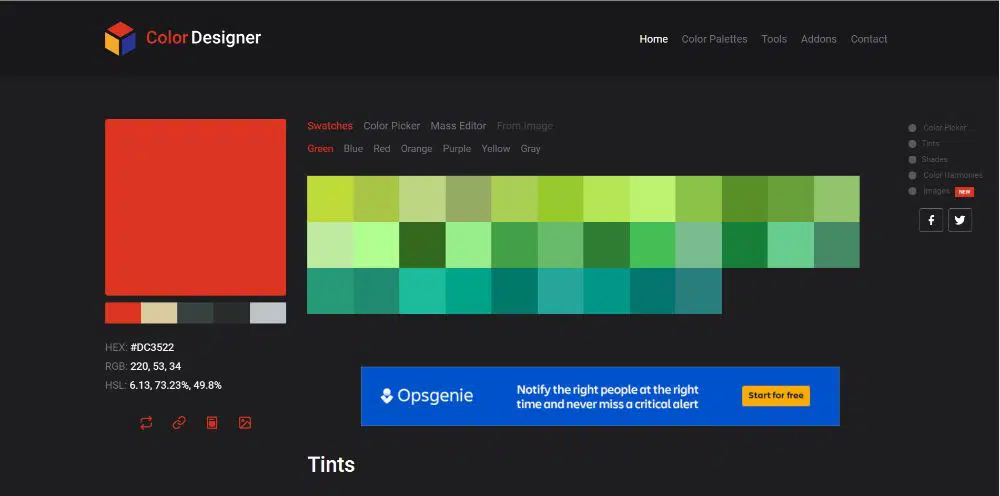
Task: Click the red document icon below HSL
Action: click(212, 423)
